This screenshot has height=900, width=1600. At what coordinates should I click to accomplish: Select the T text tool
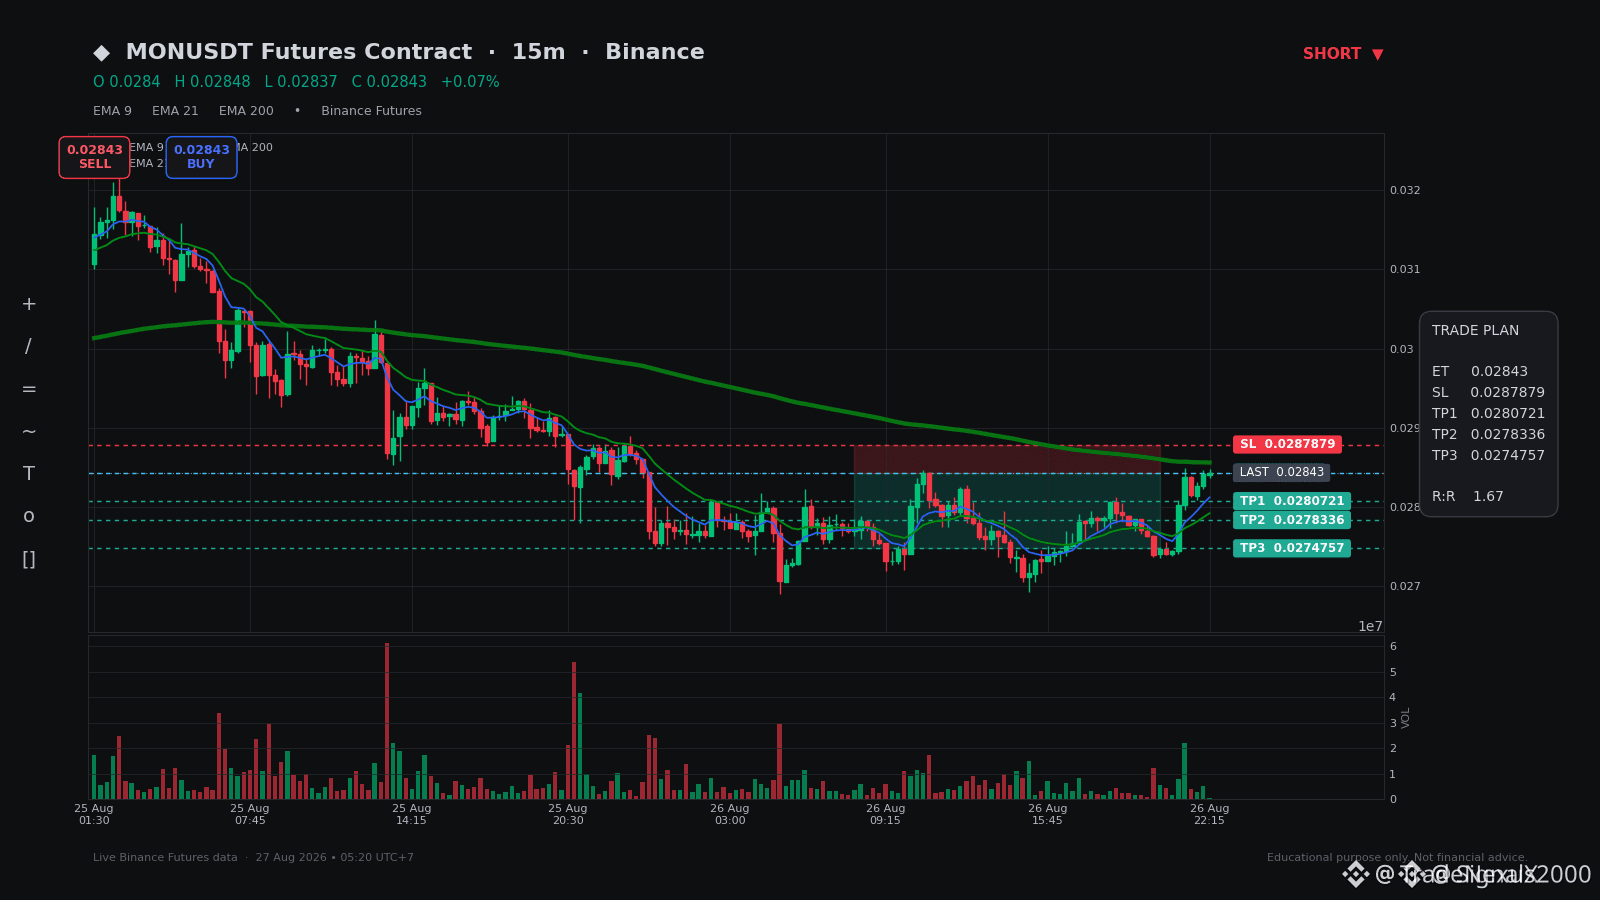coord(29,474)
